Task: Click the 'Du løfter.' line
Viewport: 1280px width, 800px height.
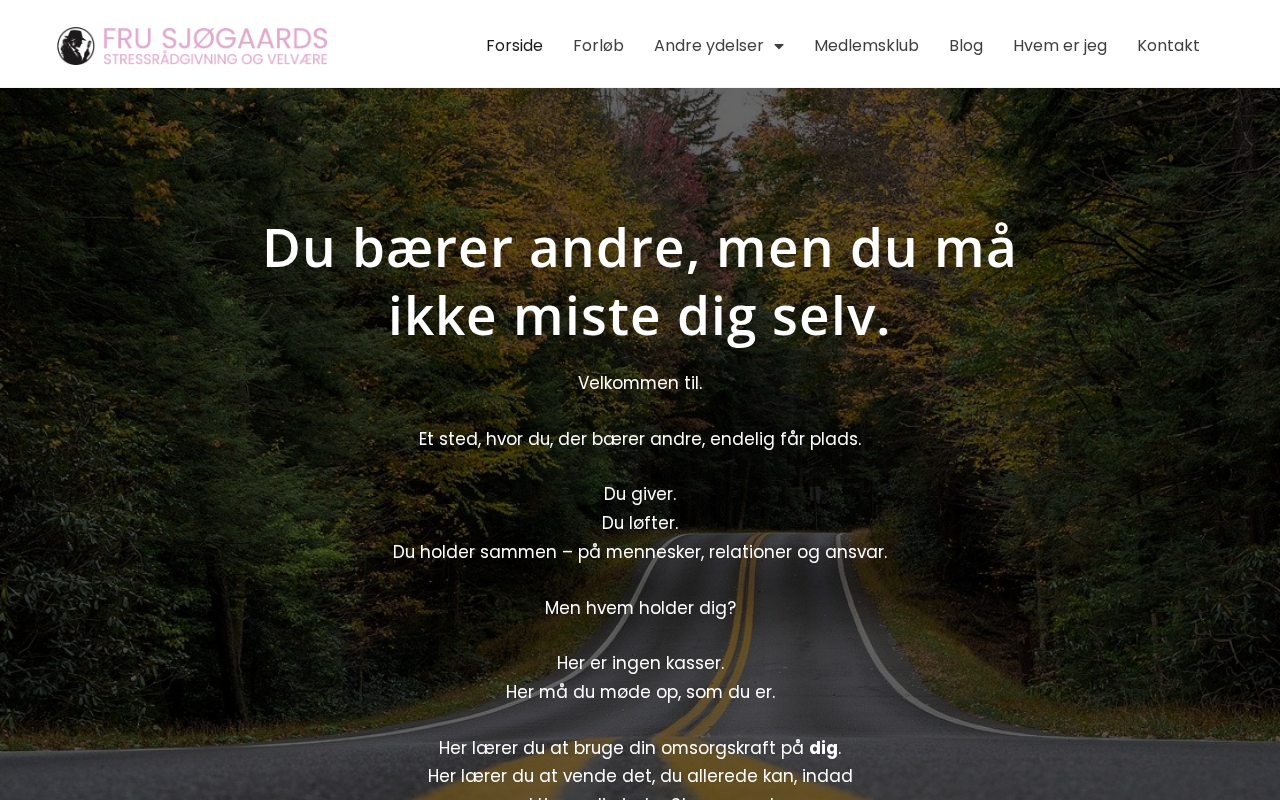Action: click(x=640, y=523)
